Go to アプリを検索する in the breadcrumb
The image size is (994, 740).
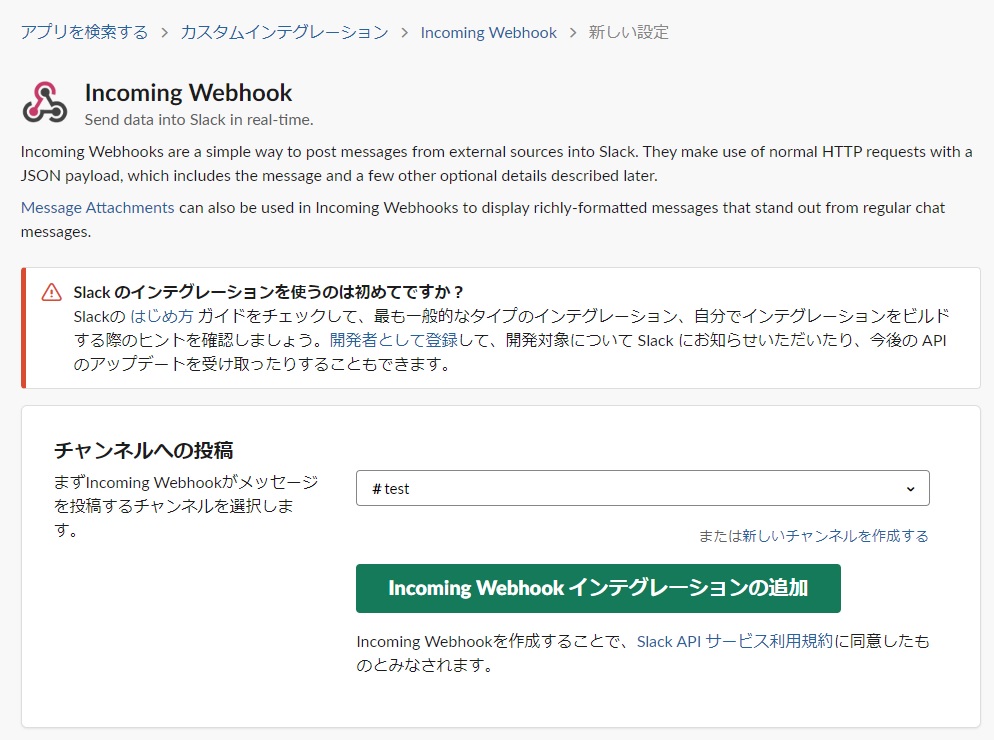coord(84,32)
